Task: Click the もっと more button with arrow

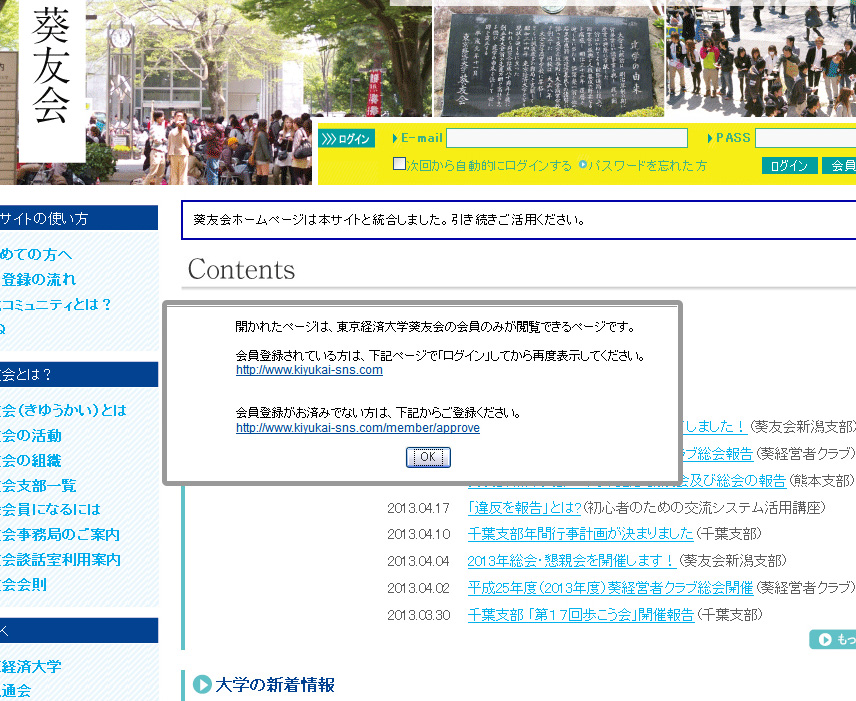Action: (832, 640)
